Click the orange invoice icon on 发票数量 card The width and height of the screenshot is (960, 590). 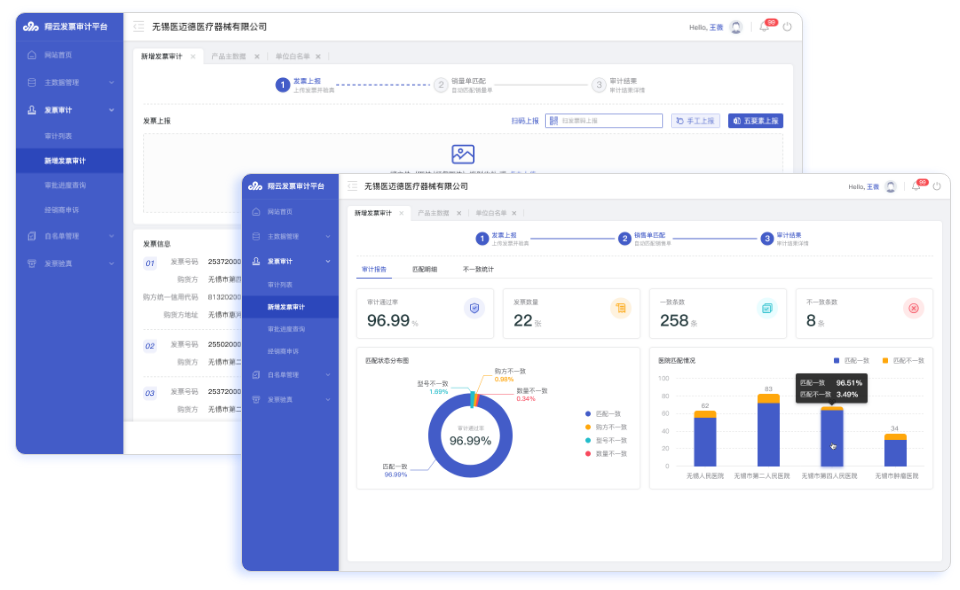pyautogui.click(x=621, y=308)
